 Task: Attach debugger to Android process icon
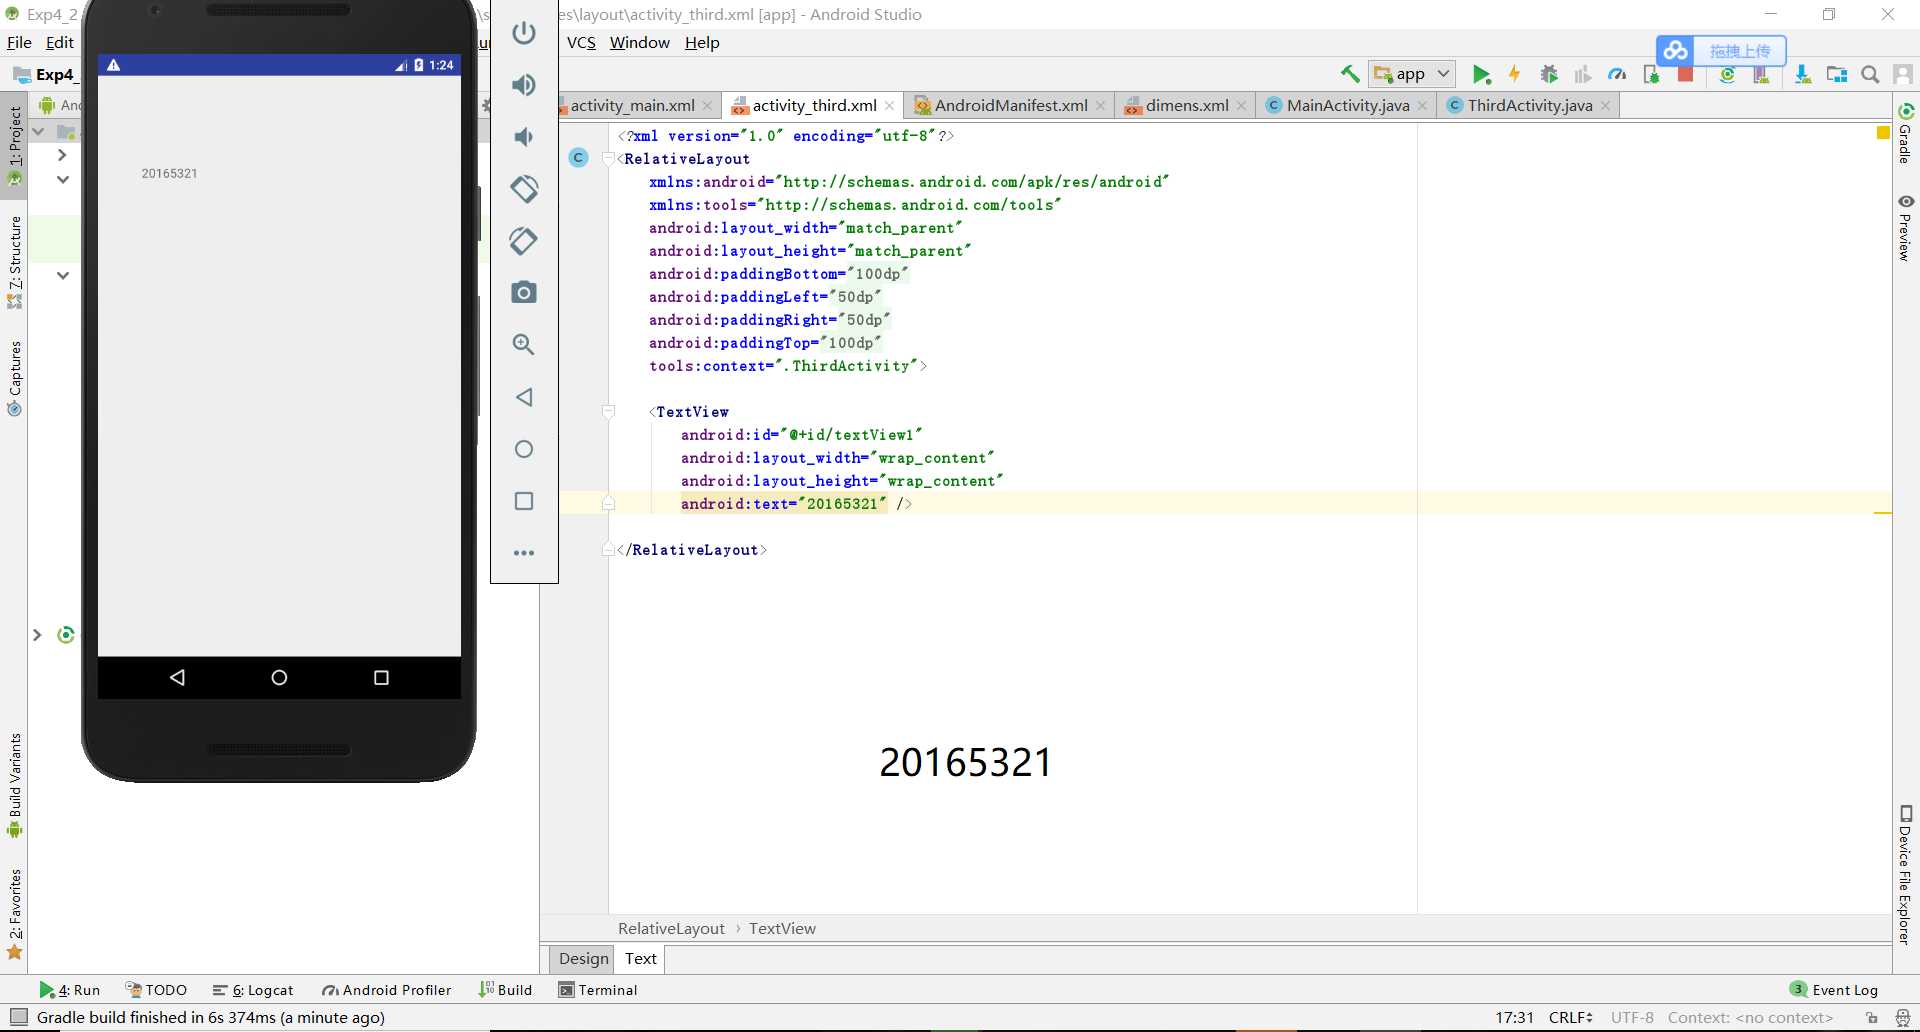click(1651, 74)
